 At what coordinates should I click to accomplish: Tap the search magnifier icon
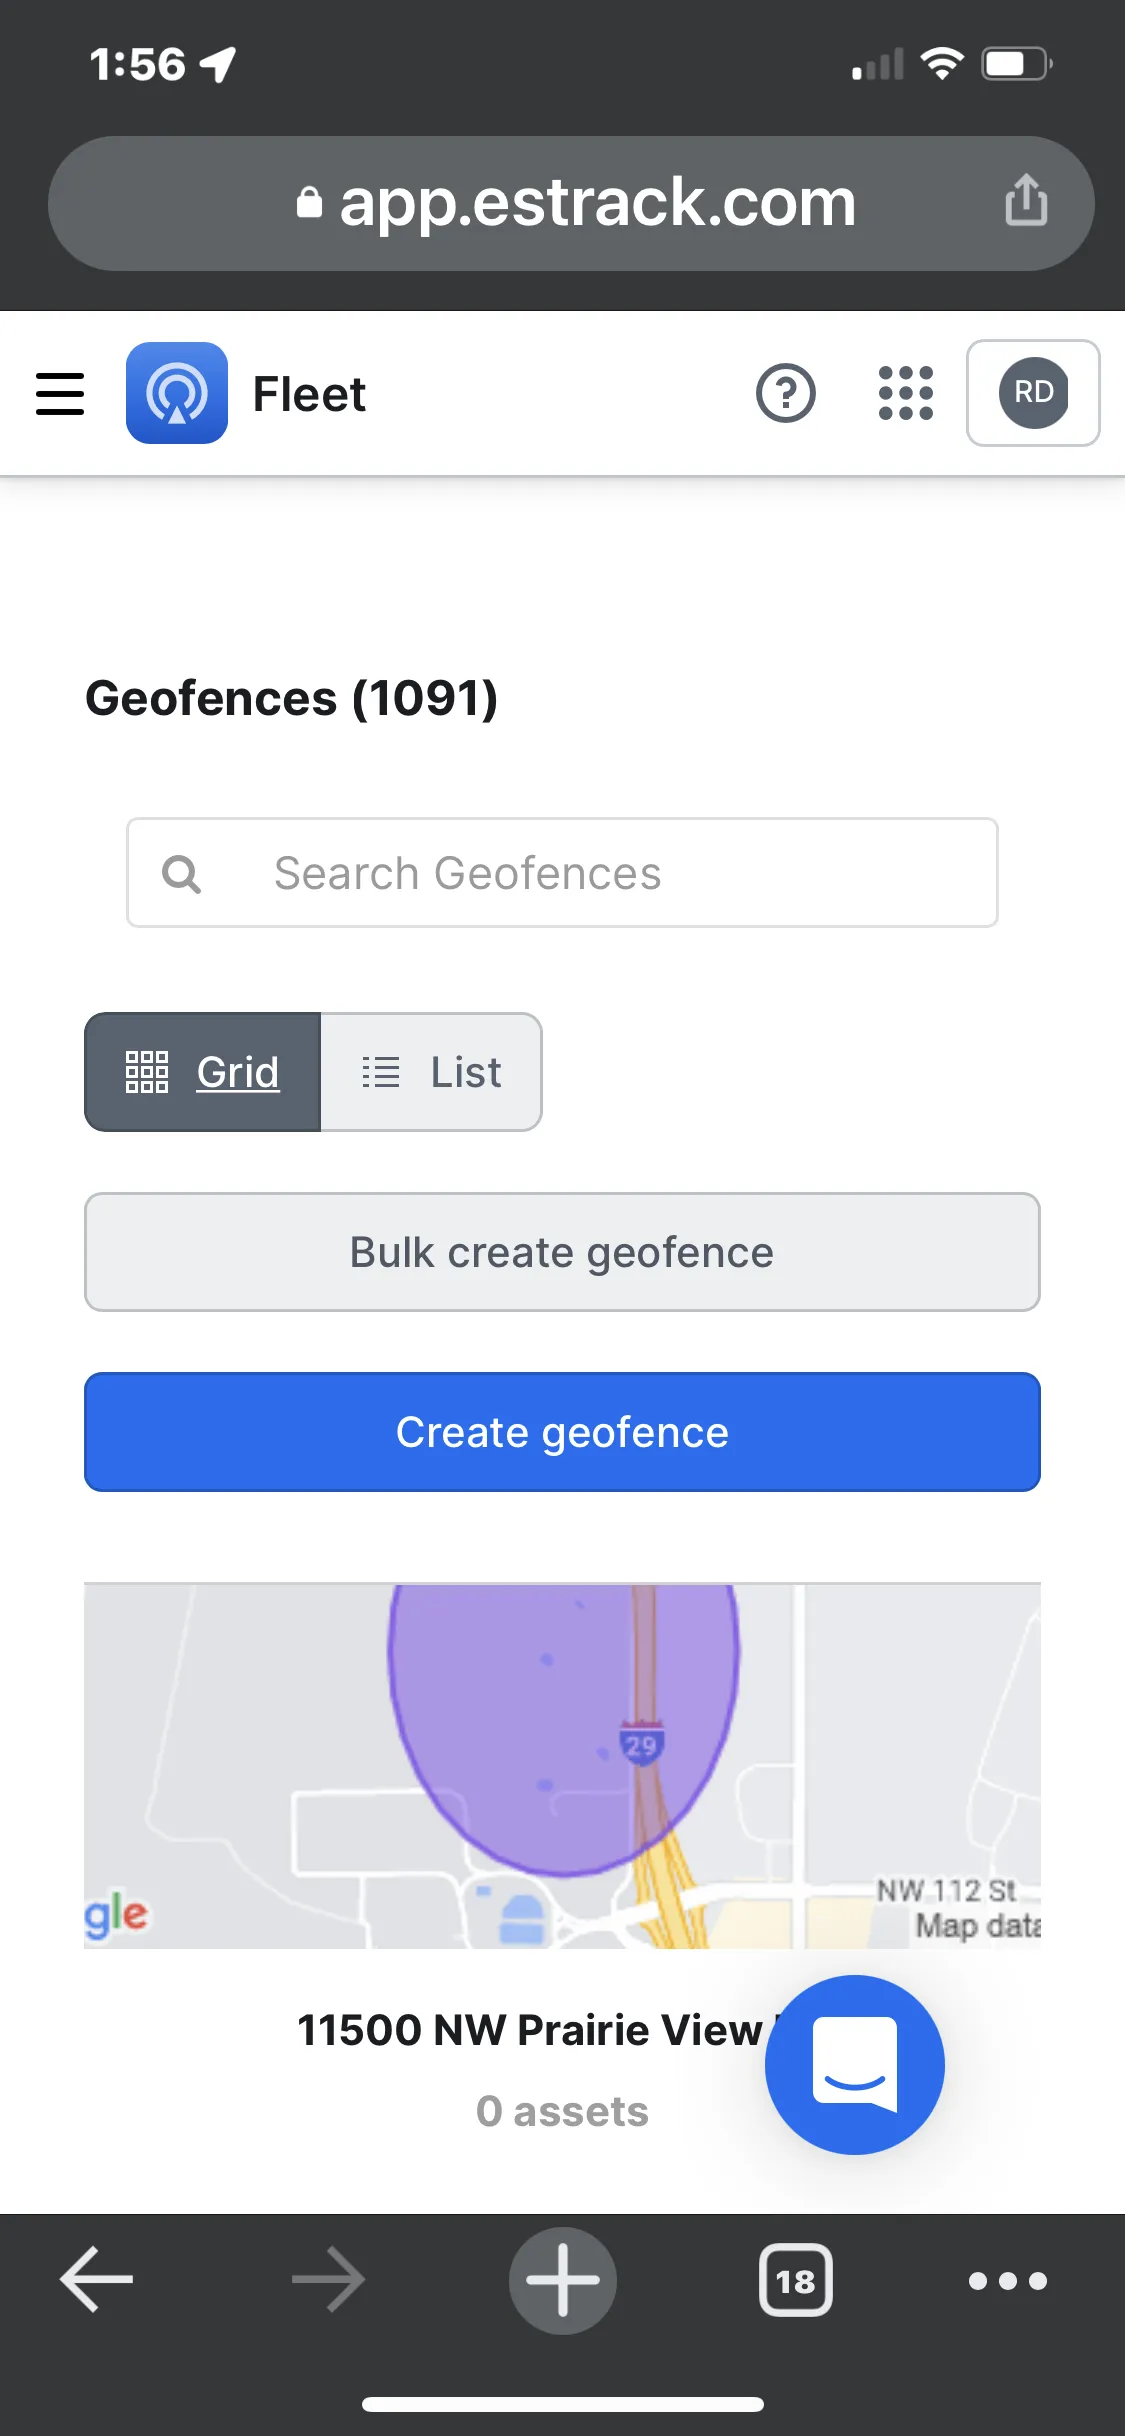(x=181, y=873)
